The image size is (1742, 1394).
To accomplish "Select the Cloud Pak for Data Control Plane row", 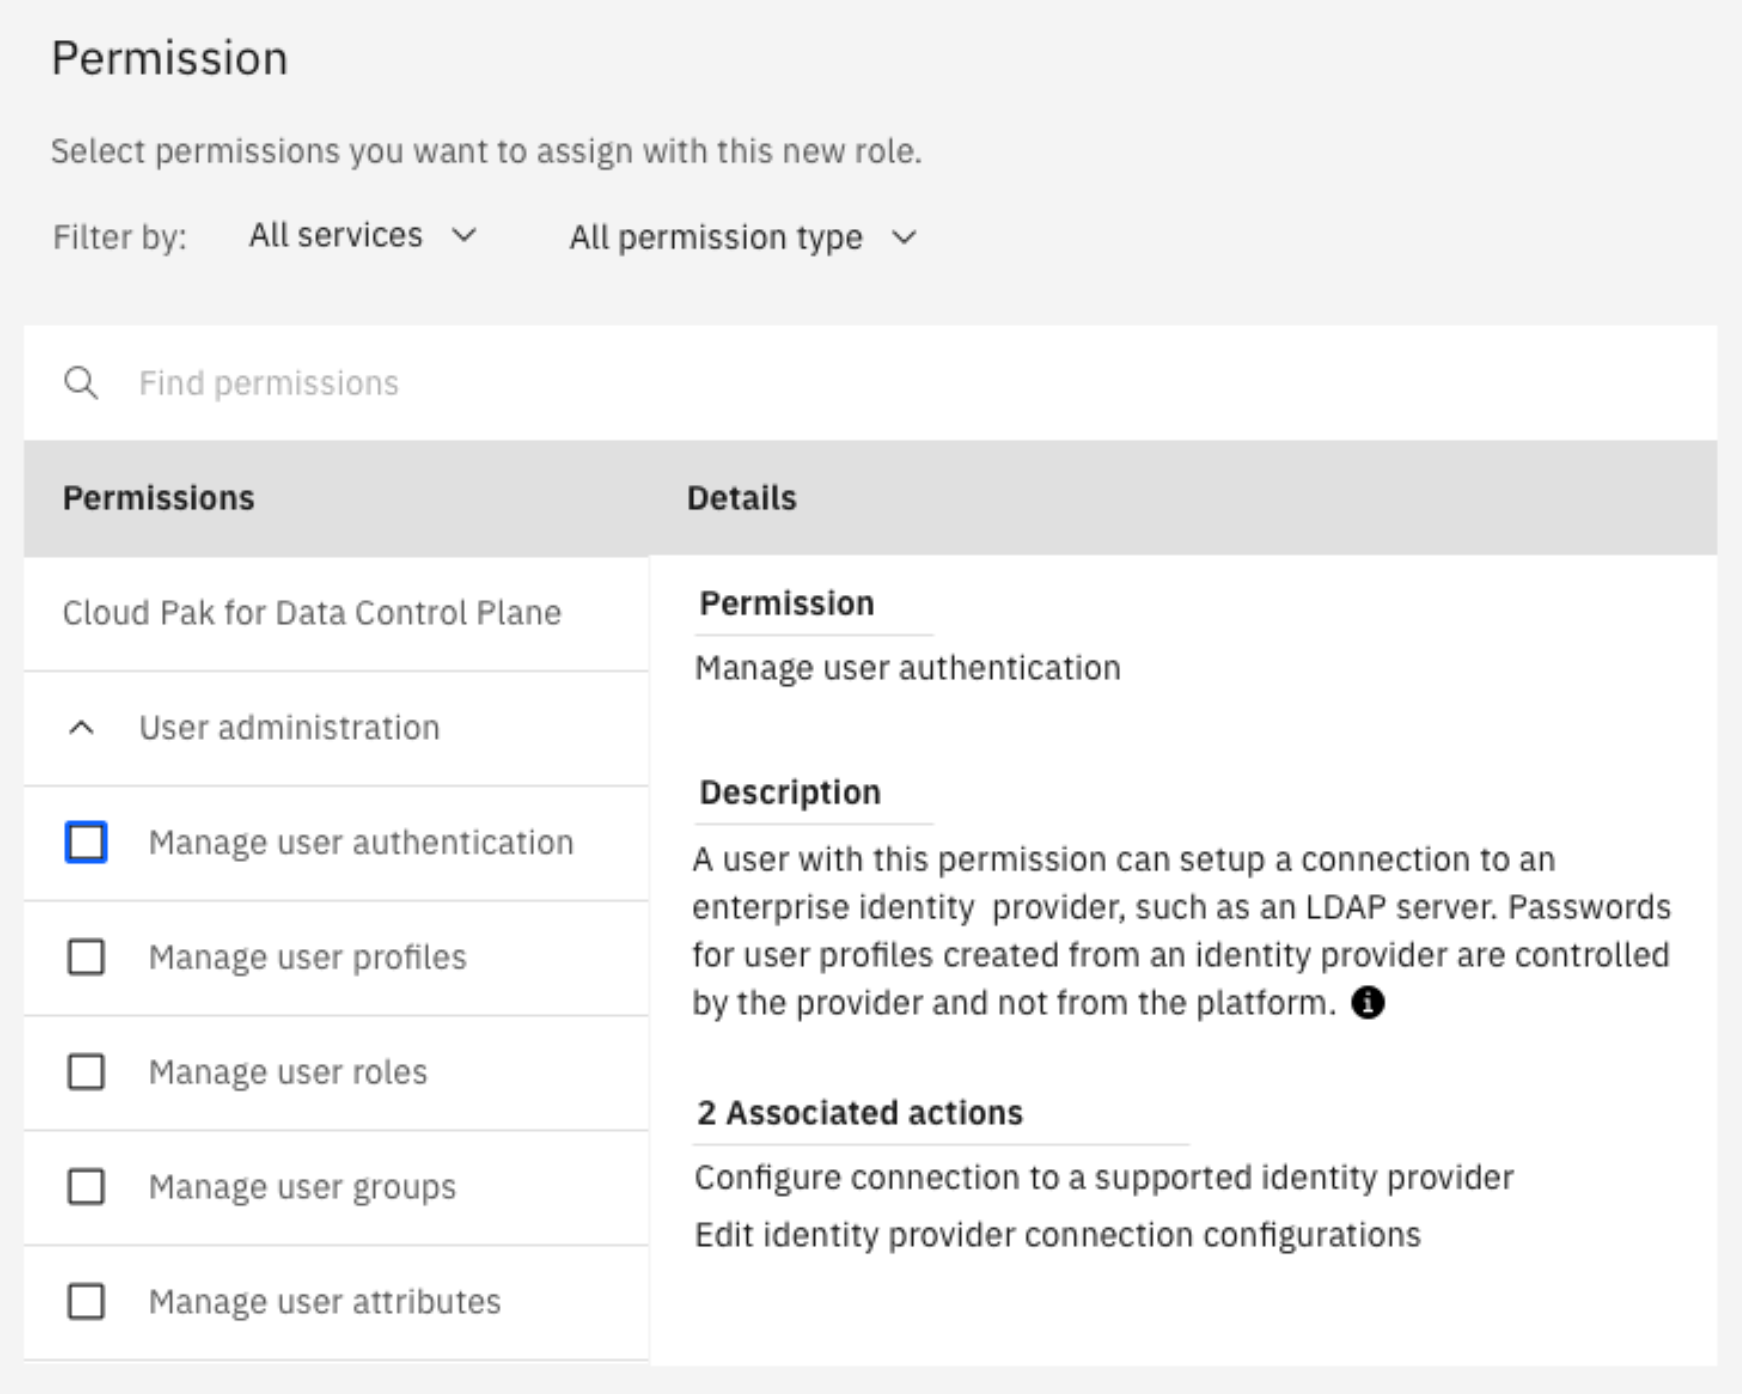I will click(336, 613).
